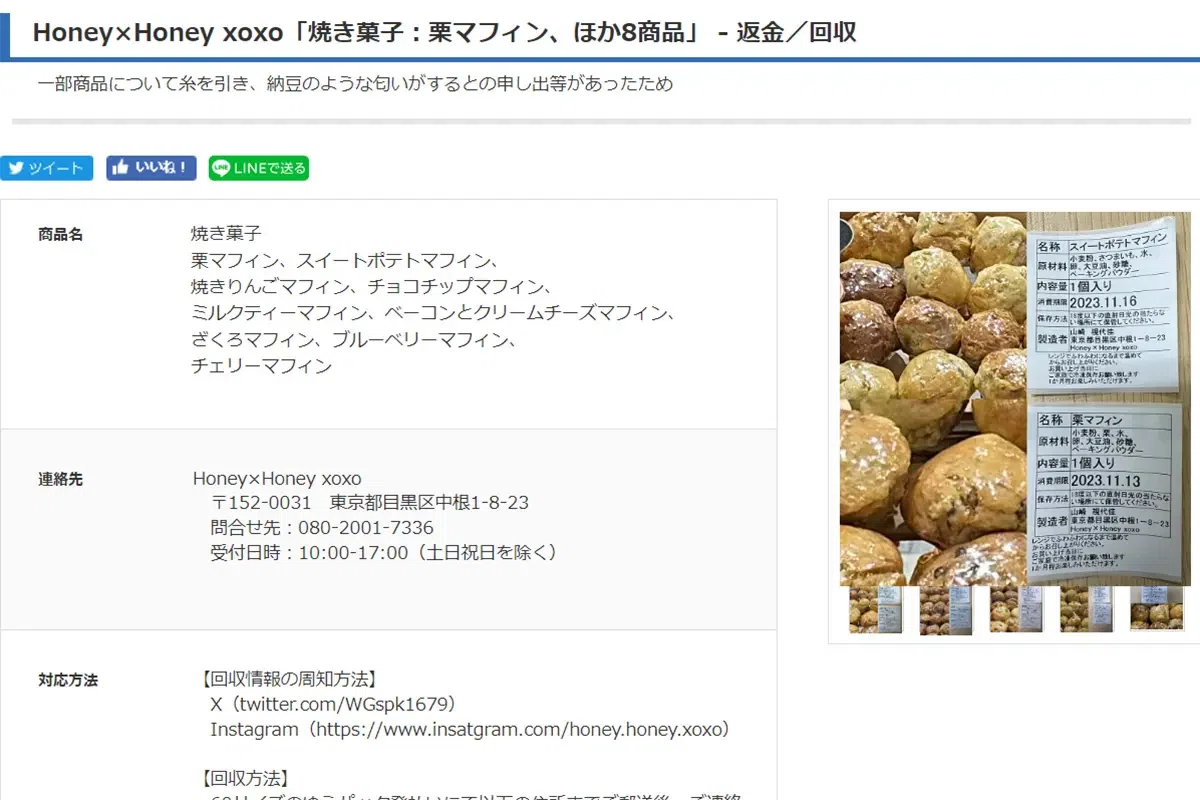Select the second thumbnail below the photo
This screenshot has height=800, width=1200.
point(945,609)
